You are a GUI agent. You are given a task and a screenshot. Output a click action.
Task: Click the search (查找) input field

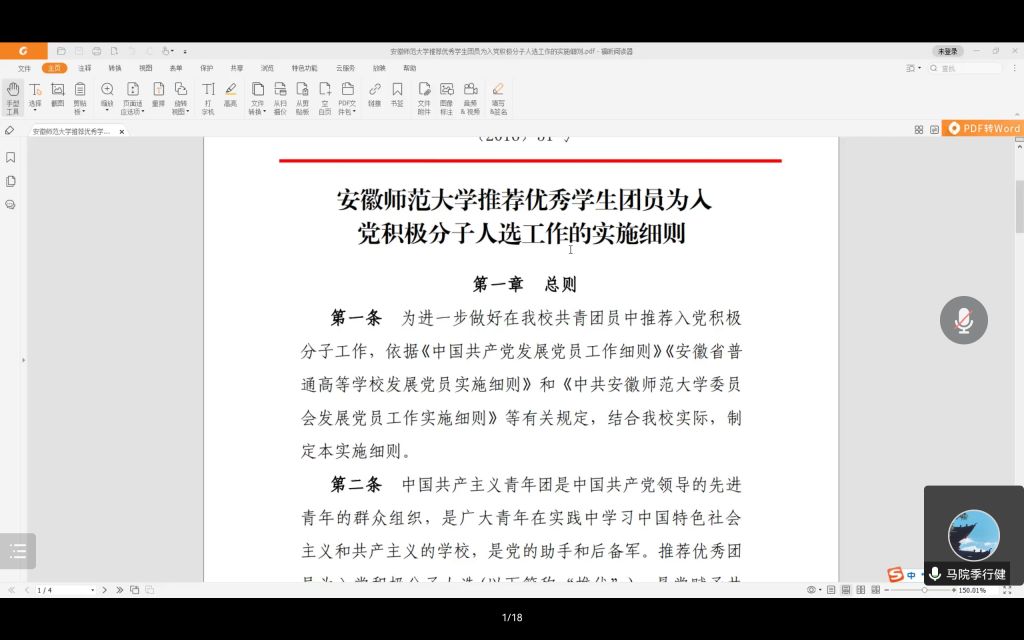tap(969, 68)
